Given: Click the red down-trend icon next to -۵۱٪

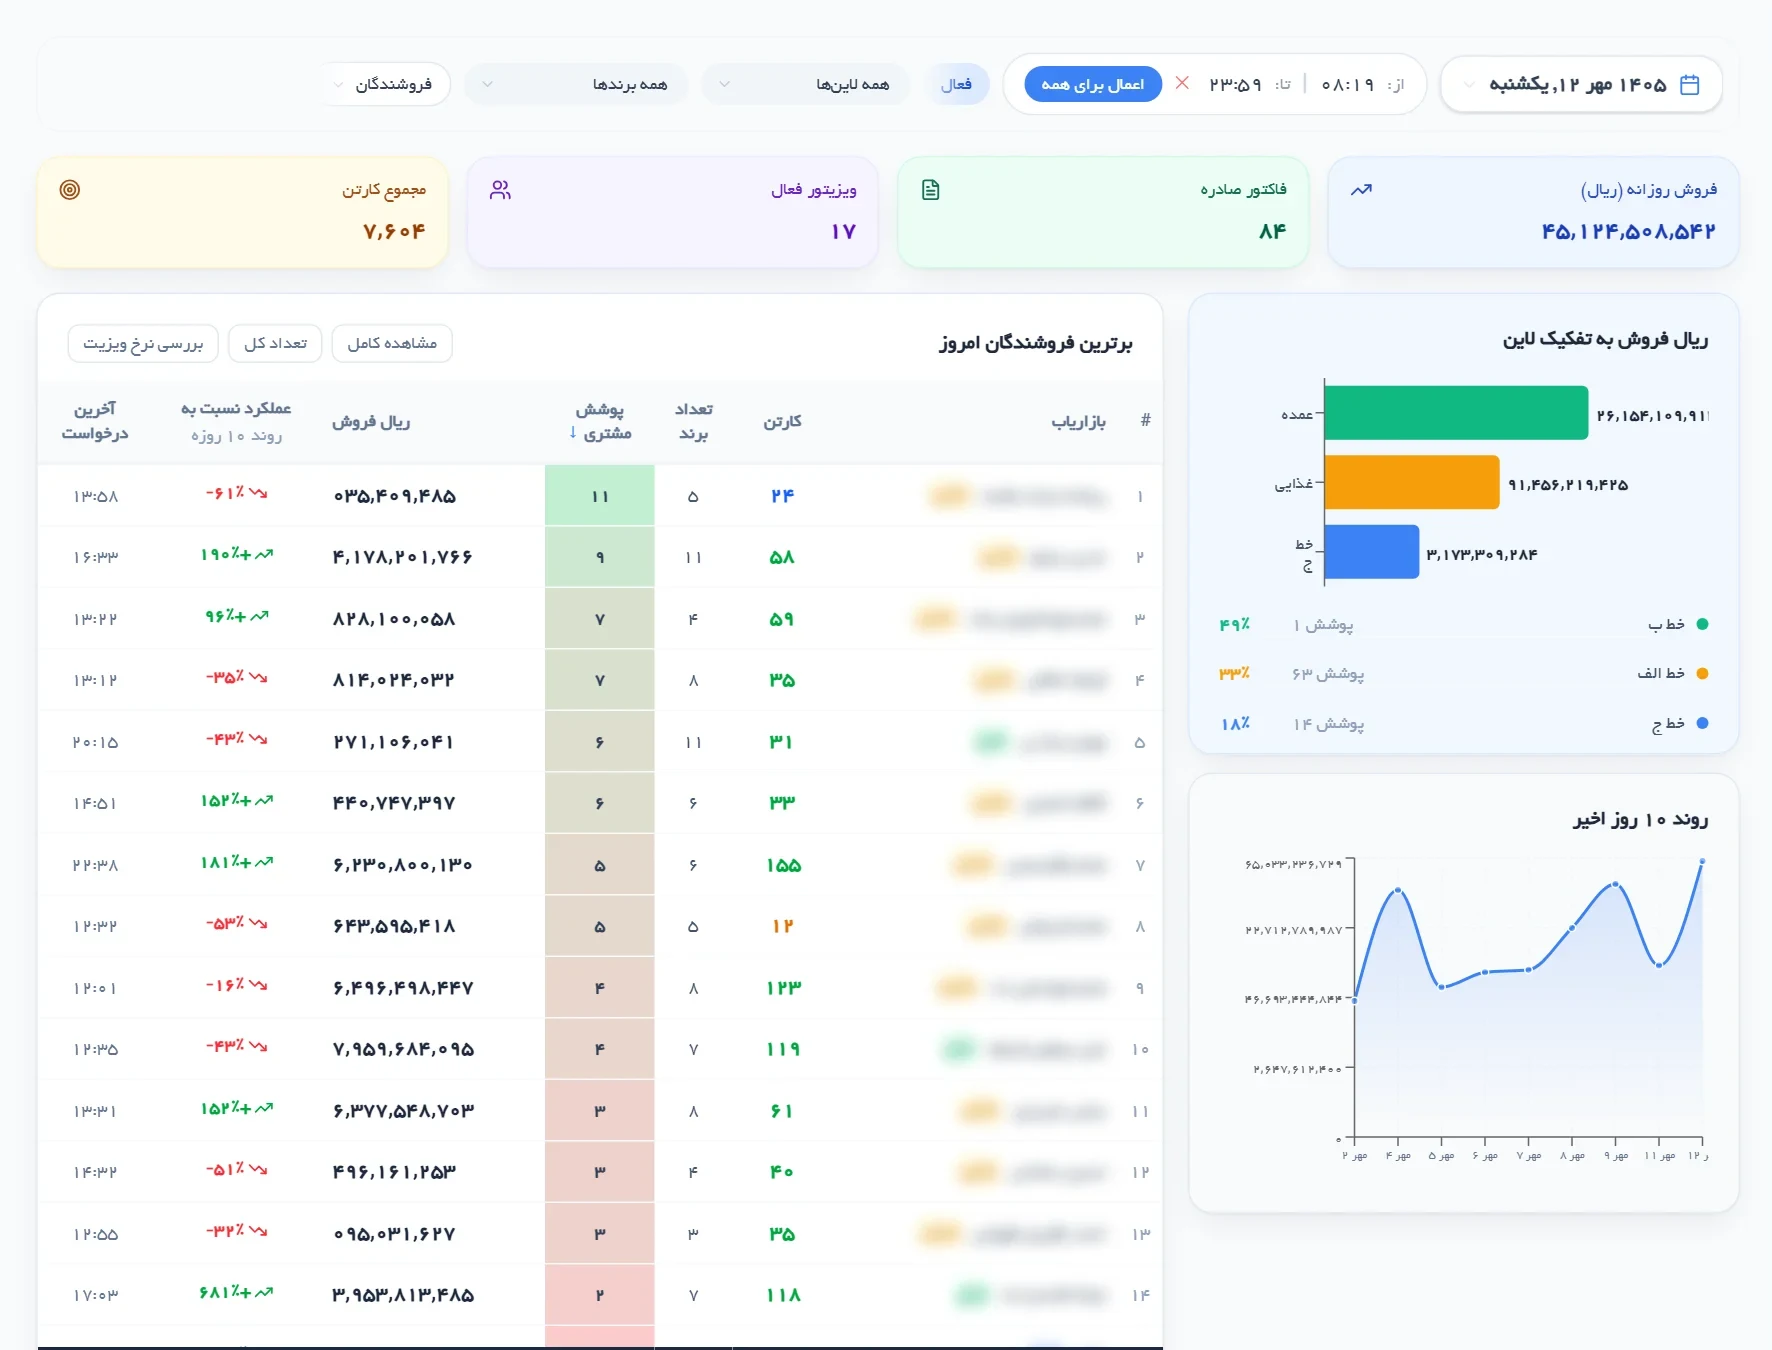Looking at the screenshot, I should click(x=258, y=1169).
